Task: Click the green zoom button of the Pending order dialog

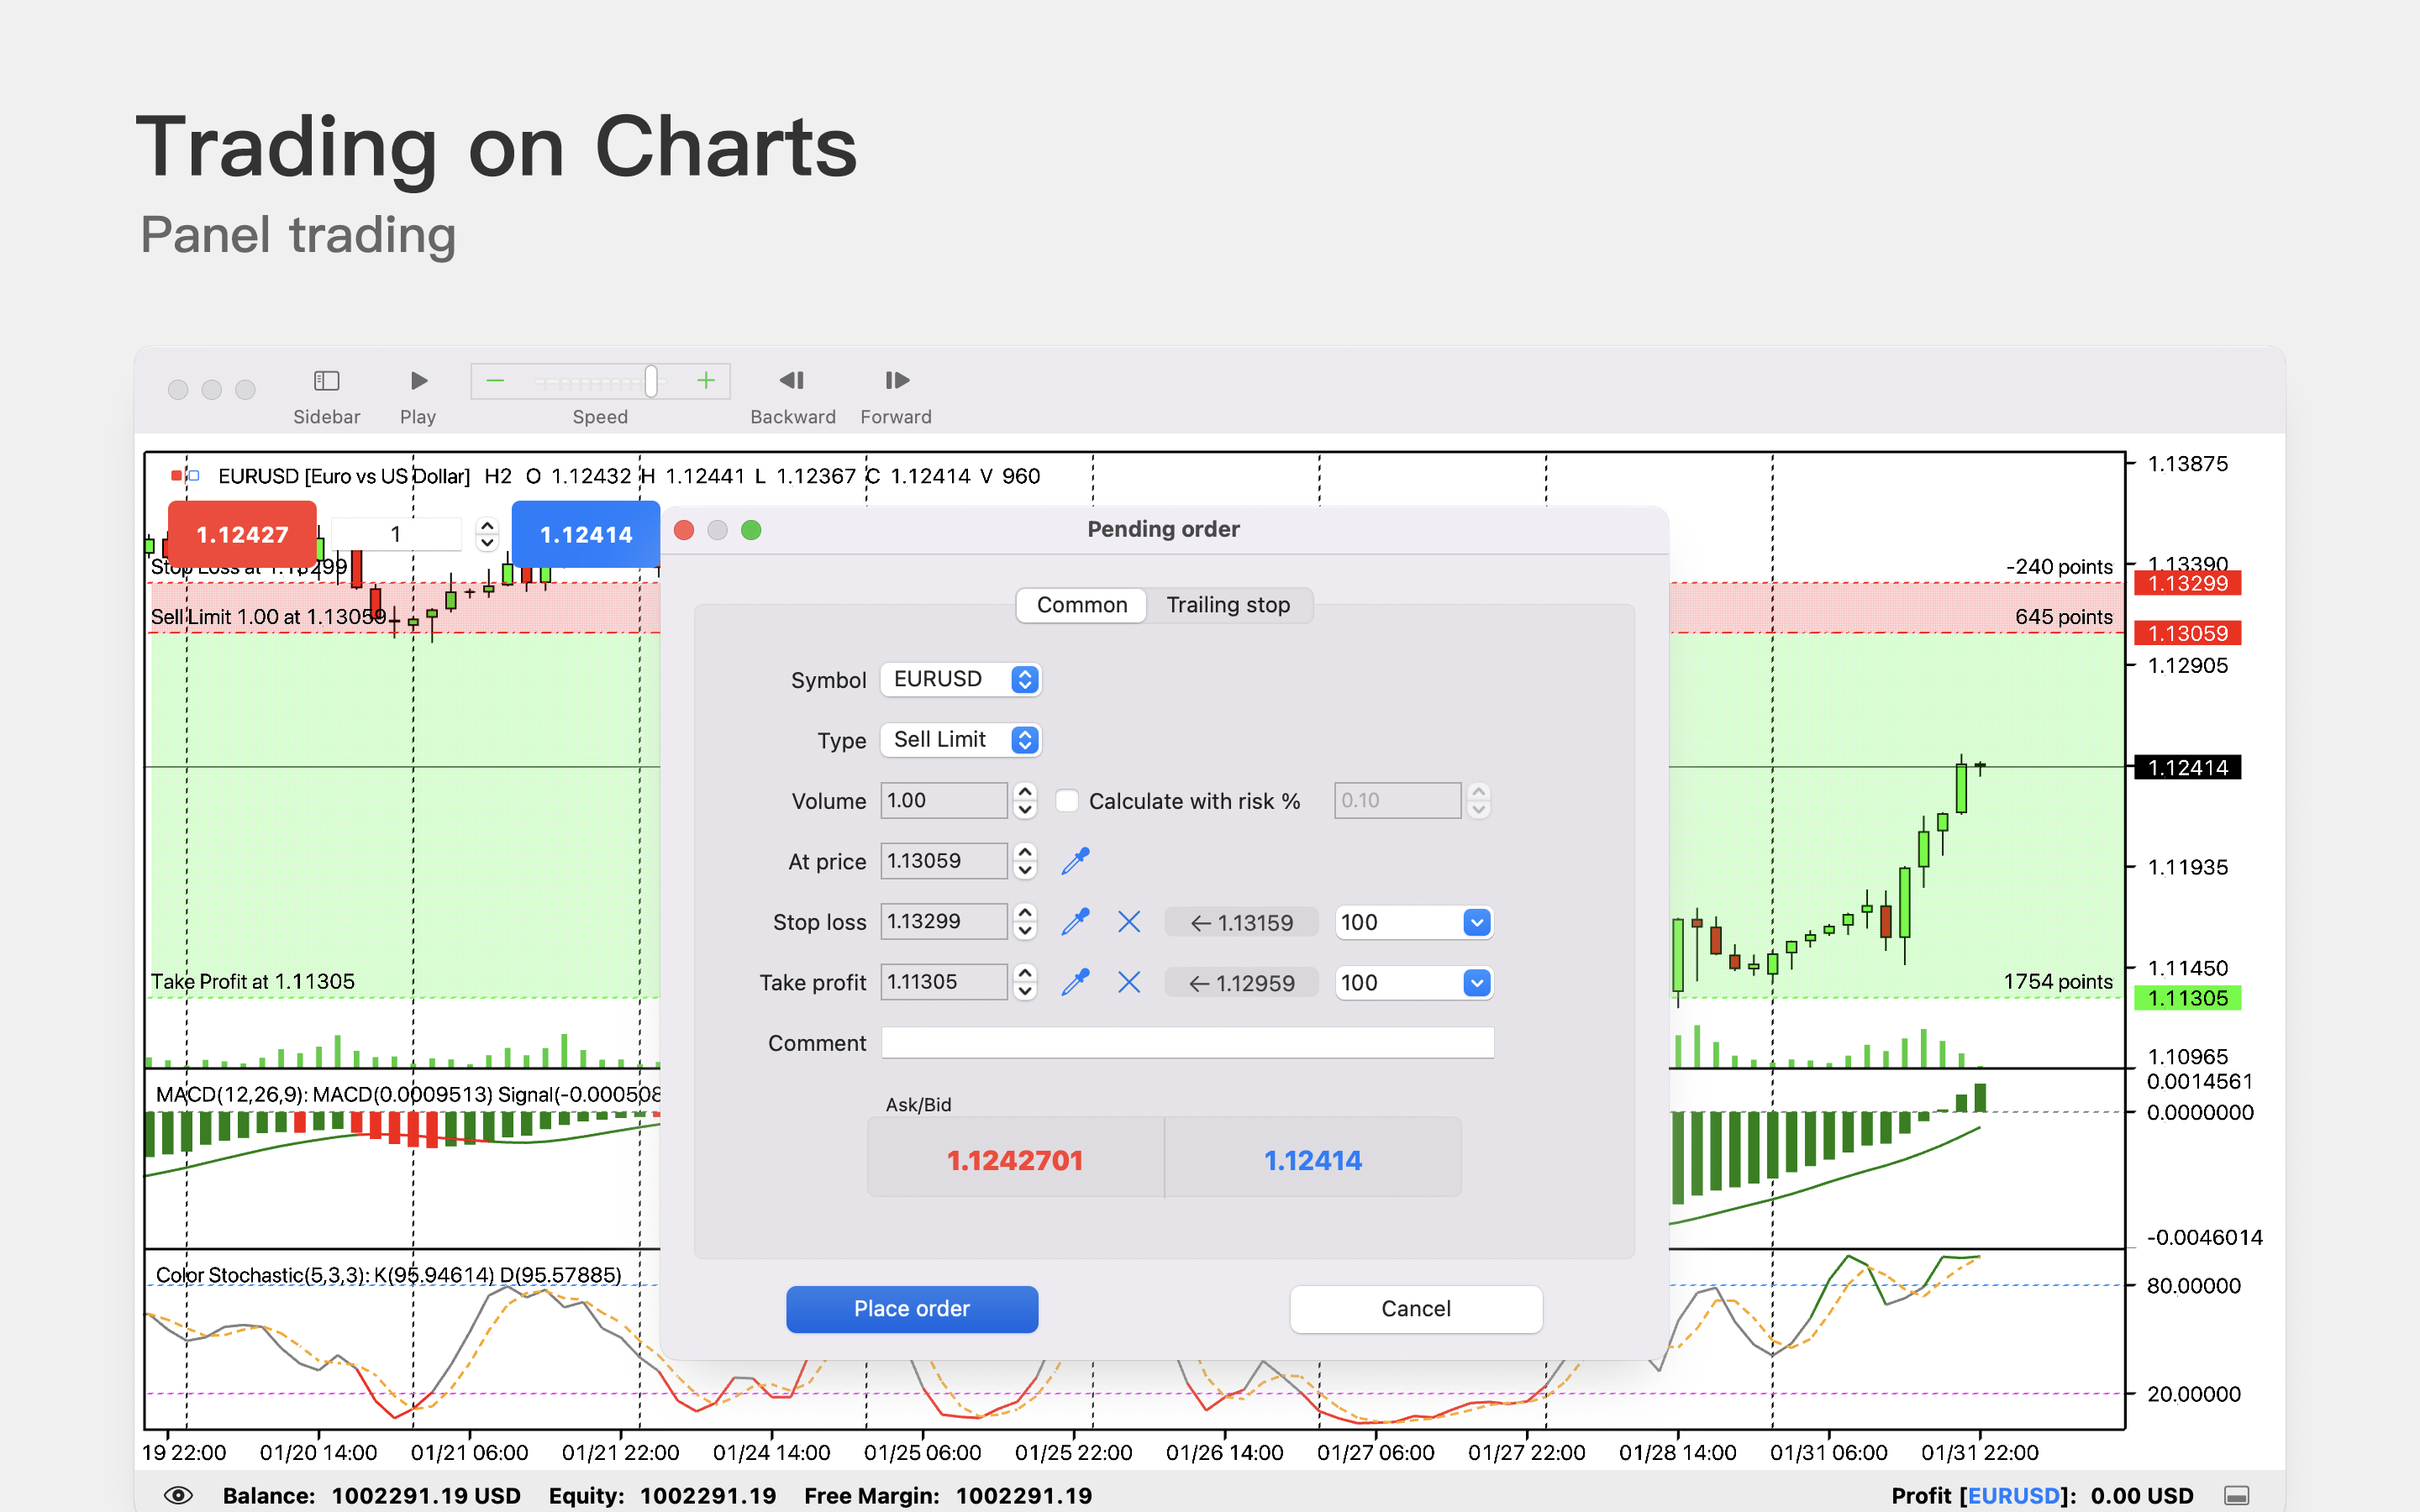Action: click(751, 530)
